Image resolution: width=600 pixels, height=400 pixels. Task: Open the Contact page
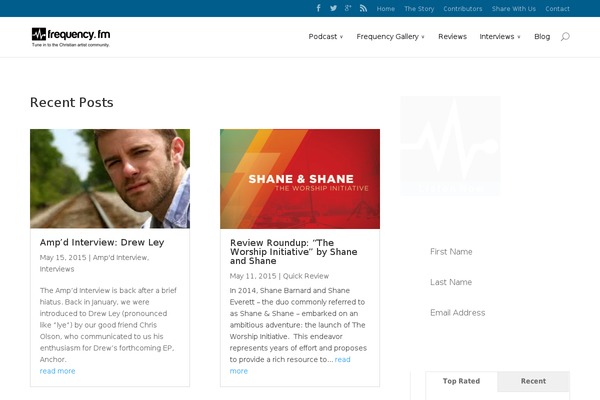(557, 8)
